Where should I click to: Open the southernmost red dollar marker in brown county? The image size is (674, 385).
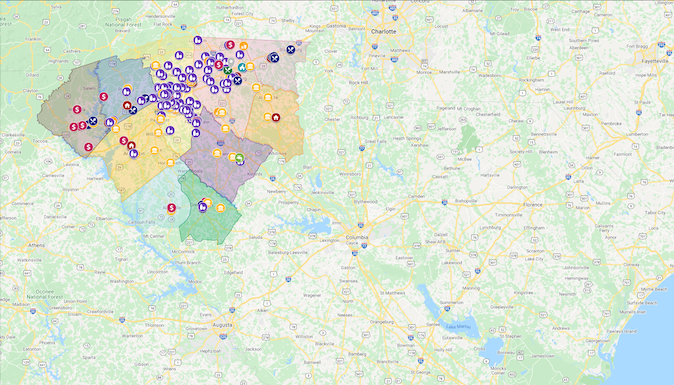click(x=89, y=147)
